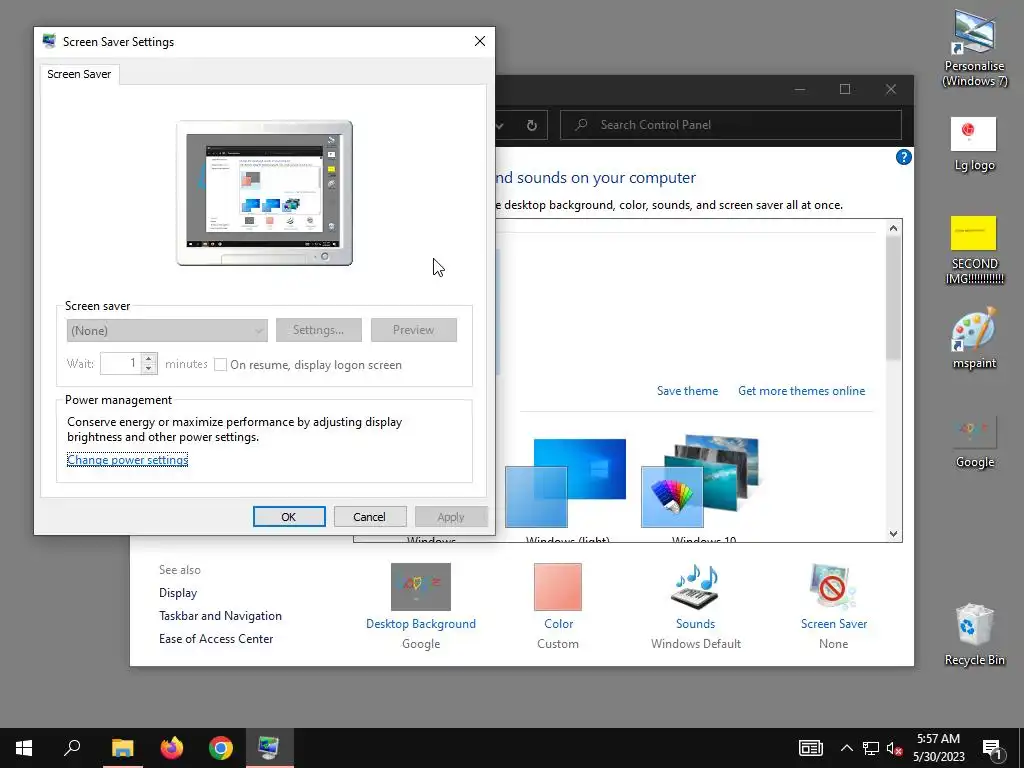The height and width of the screenshot is (768, 1024).
Task: Click in Search Control Panel field
Action: (731, 125)
